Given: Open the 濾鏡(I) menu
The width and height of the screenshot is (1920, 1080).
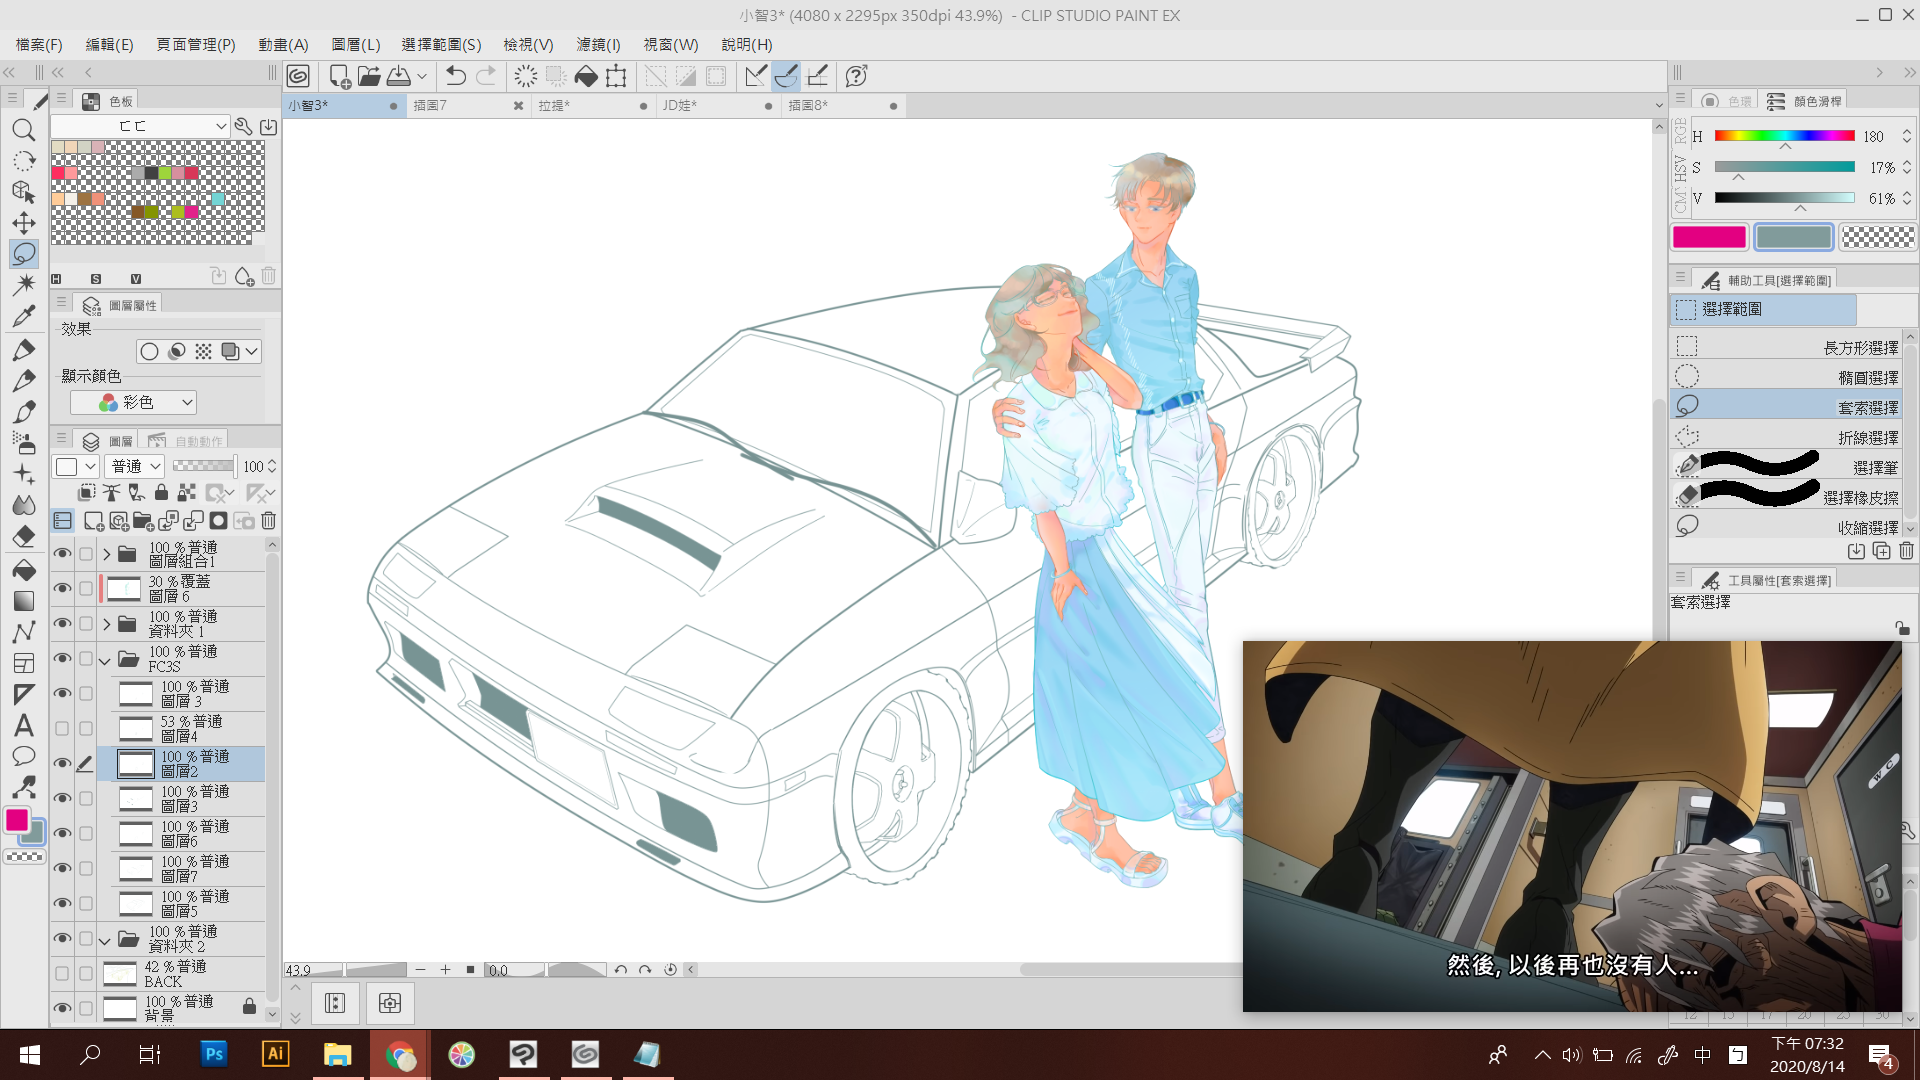Looking at the screenshot, I should click(598, 44).
